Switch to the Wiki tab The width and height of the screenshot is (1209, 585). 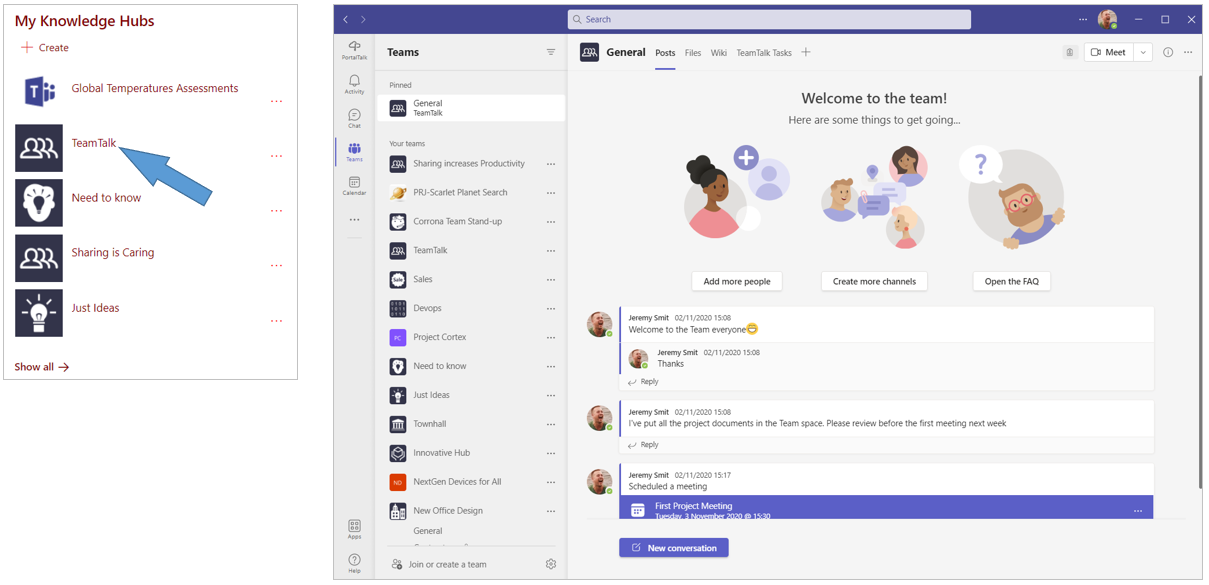click(719, 53)
